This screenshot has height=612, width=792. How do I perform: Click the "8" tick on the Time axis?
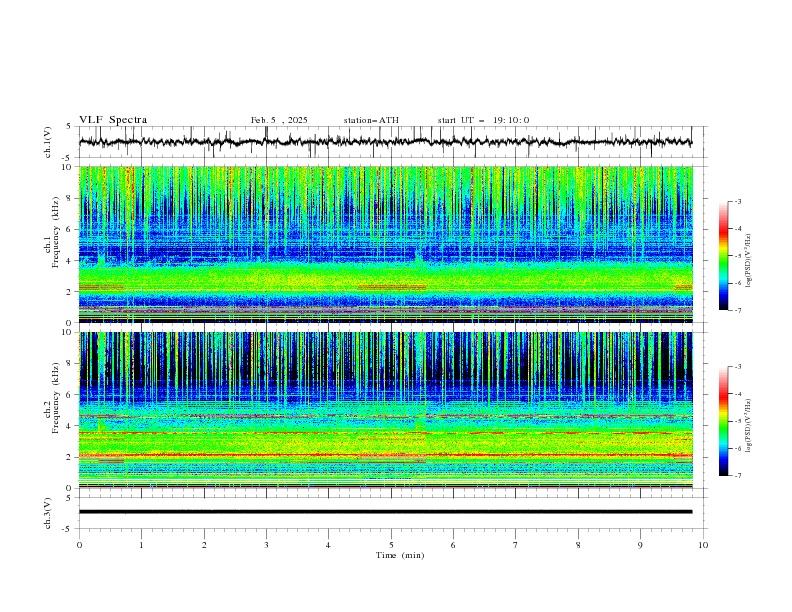(x=578, y=545)
